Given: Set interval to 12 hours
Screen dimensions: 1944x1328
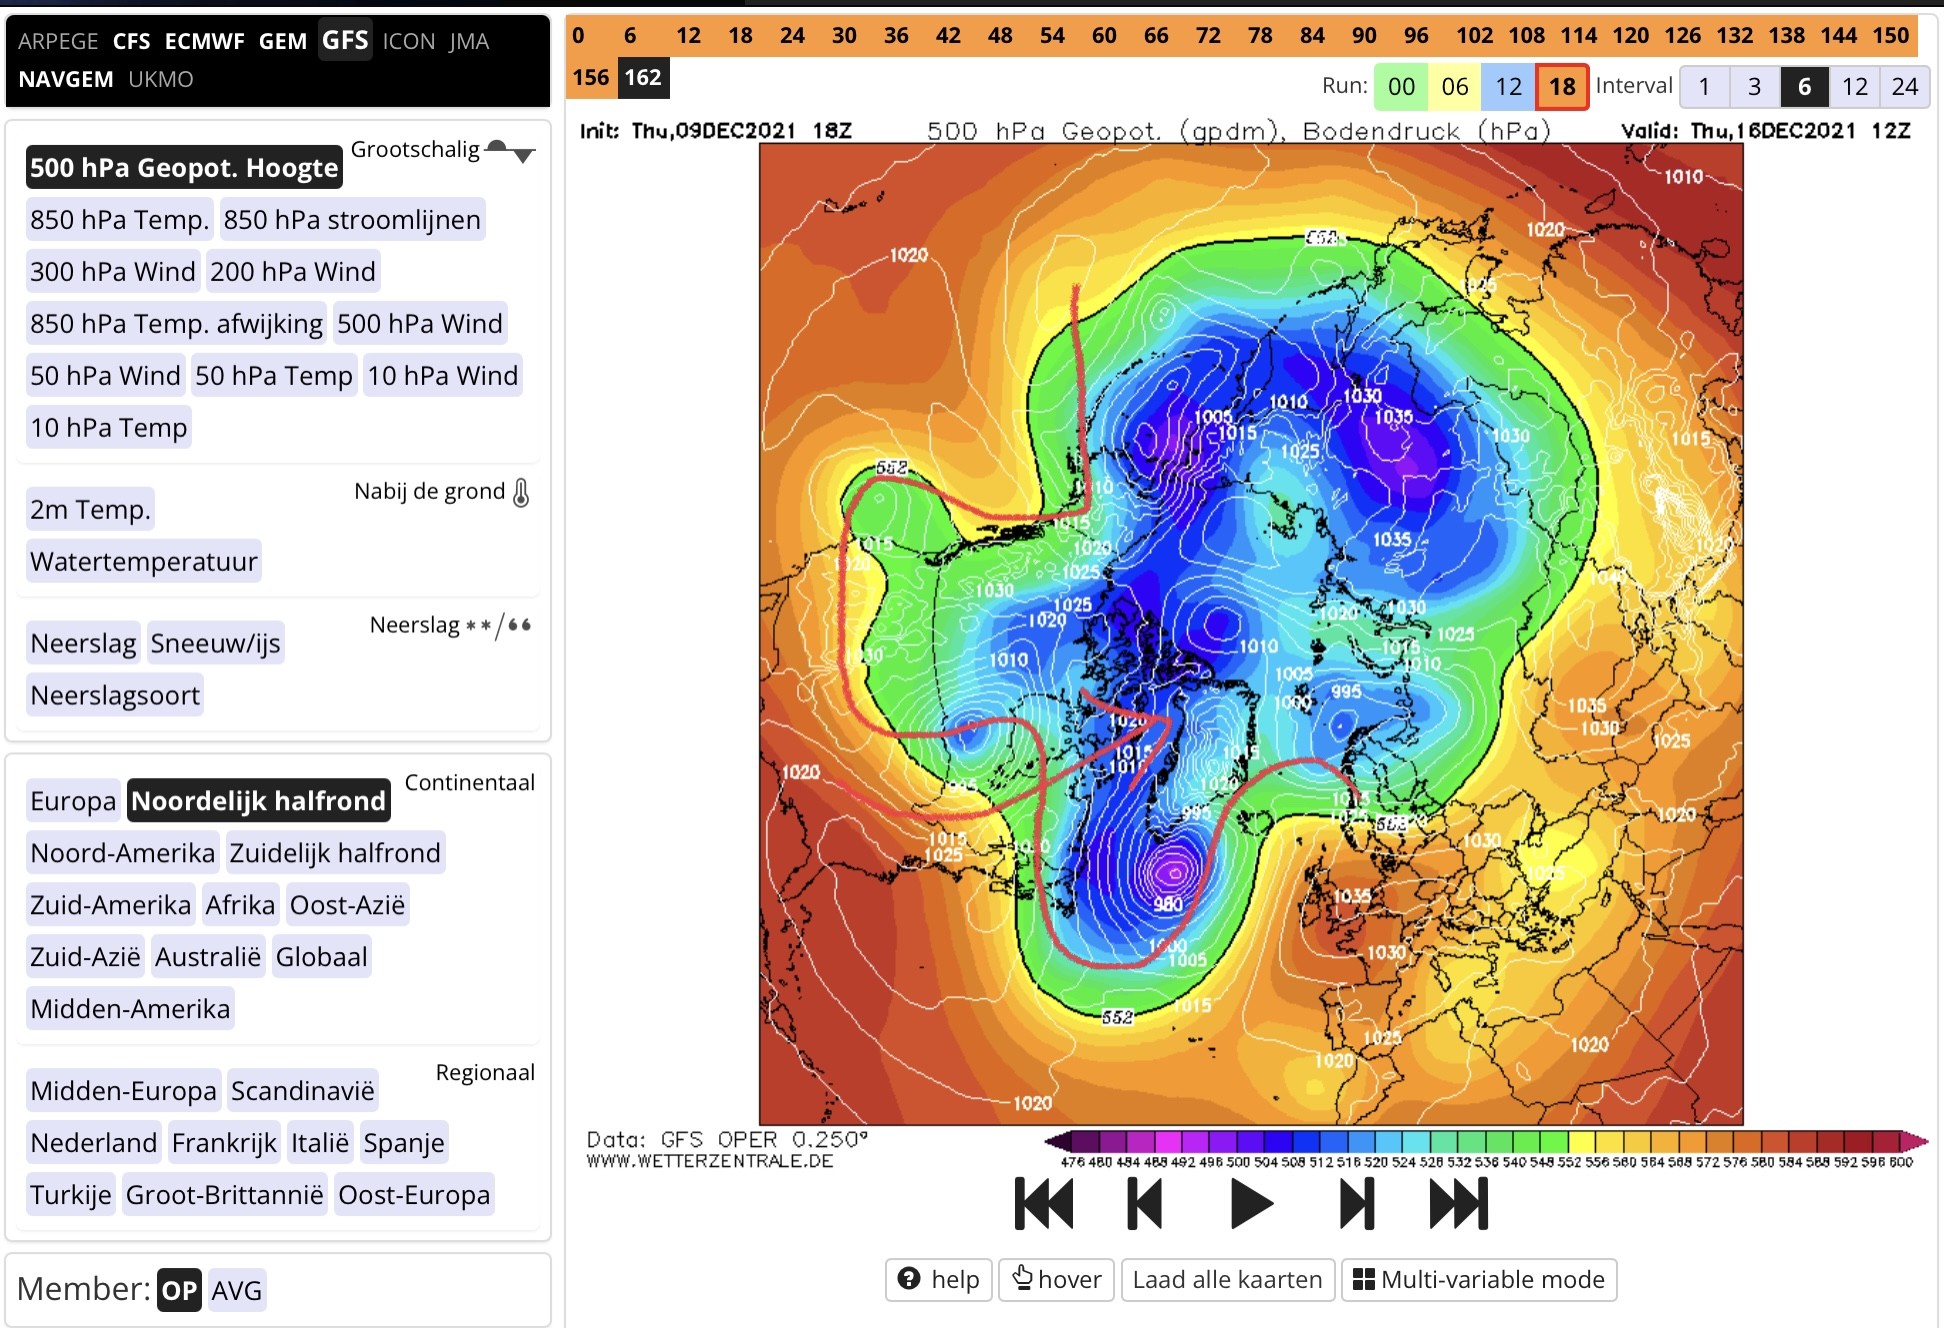Looking at the screenshot, I should [1855, 87].
